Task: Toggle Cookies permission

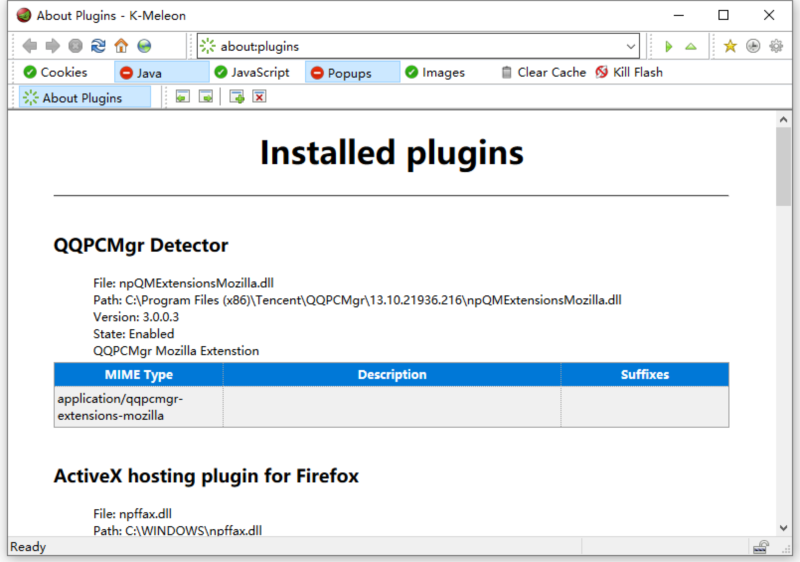Action: click(x=55, y=72)
